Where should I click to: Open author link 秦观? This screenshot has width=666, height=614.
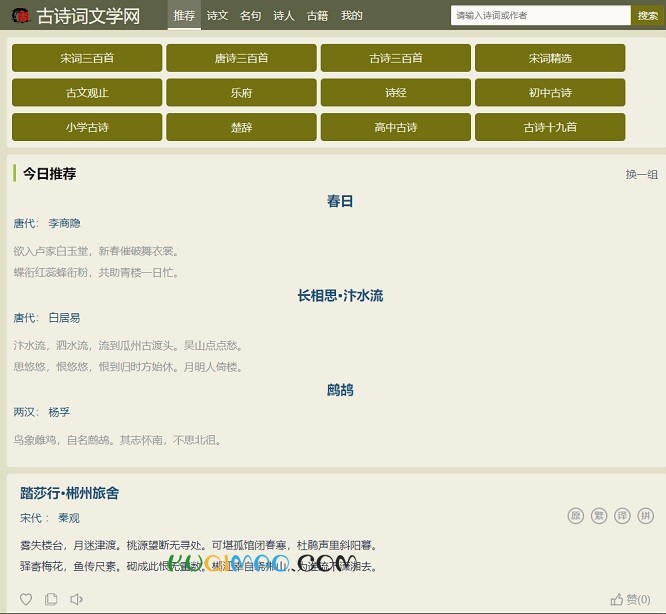(69, 518)
